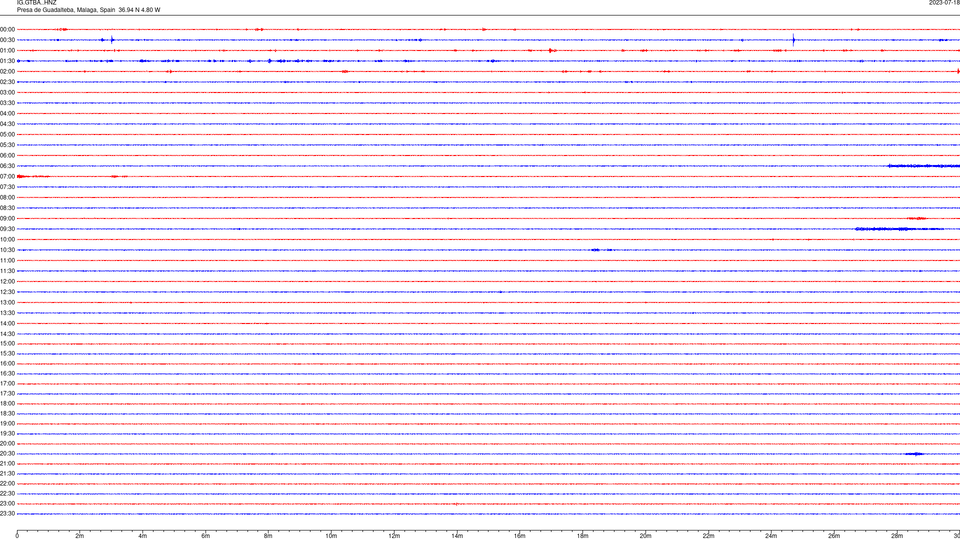Click the 17:00 time label
Screen dimensions: 960x540
pos(7,384)
